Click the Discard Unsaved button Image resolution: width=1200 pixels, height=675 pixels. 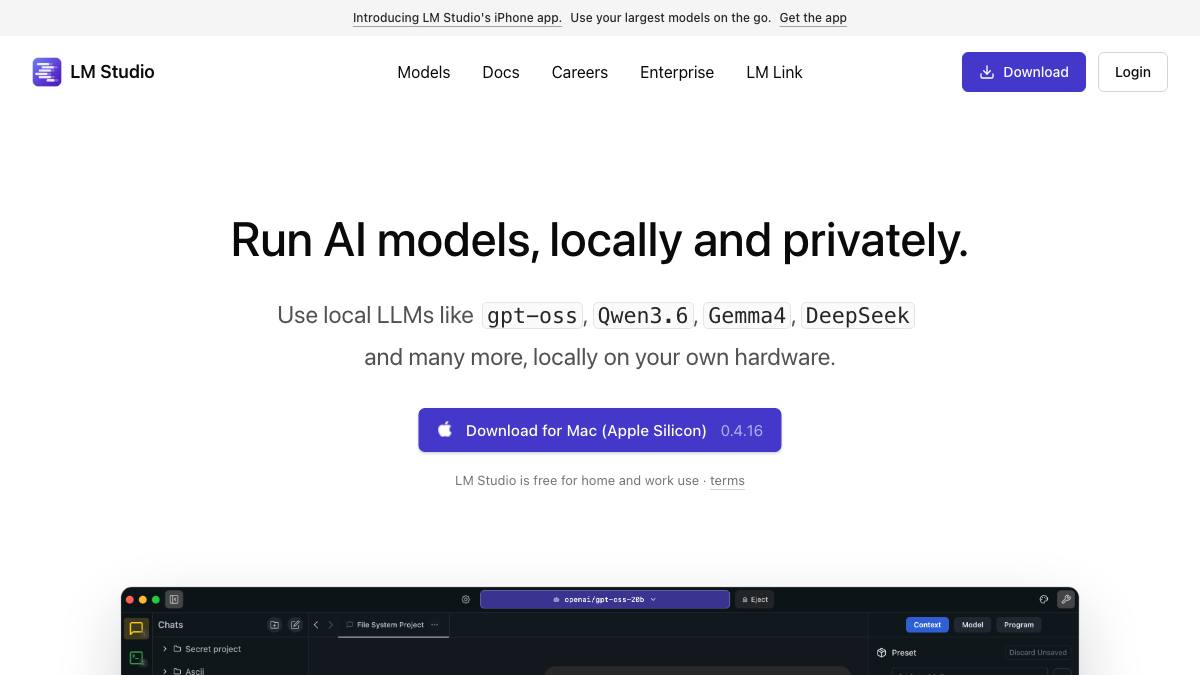[1037, 653]
